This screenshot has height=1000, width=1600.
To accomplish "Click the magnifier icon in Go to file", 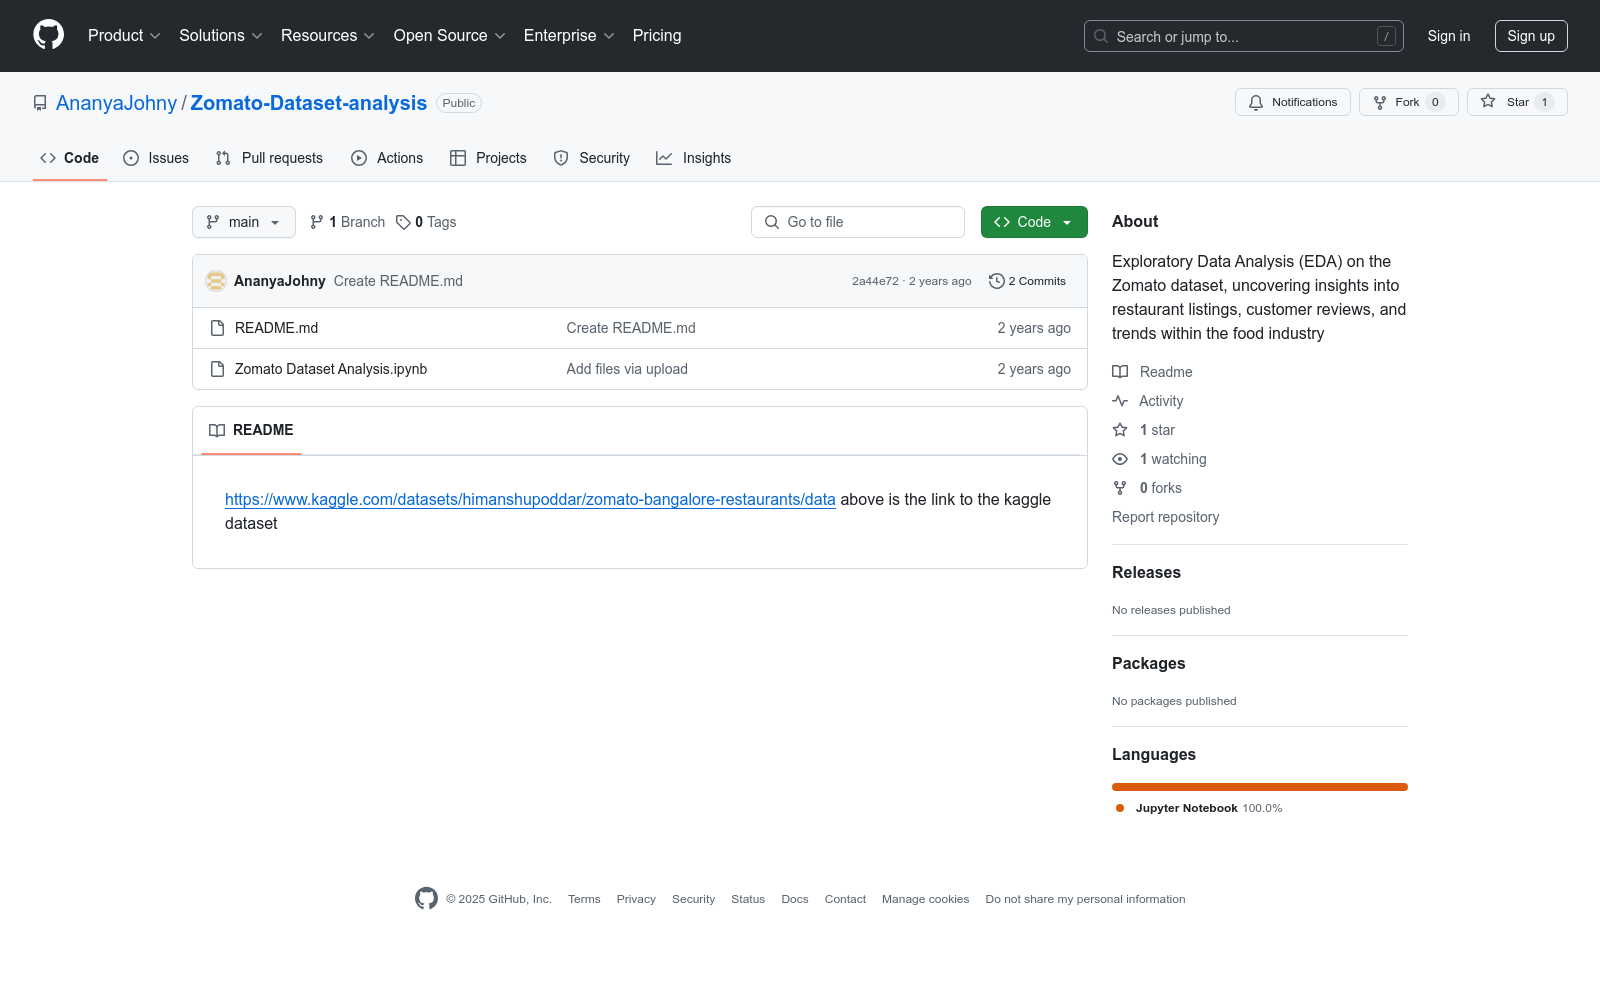I will (772, 222).
